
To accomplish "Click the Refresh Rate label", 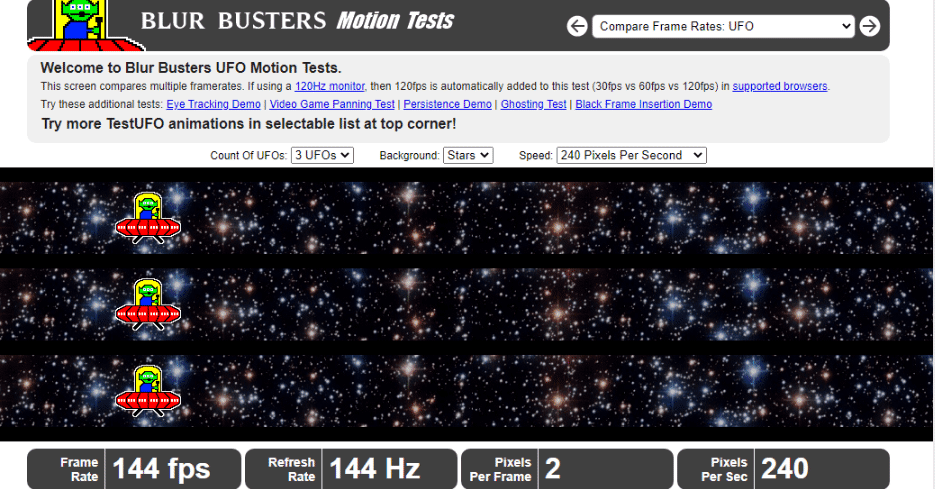I will point(291,469).
